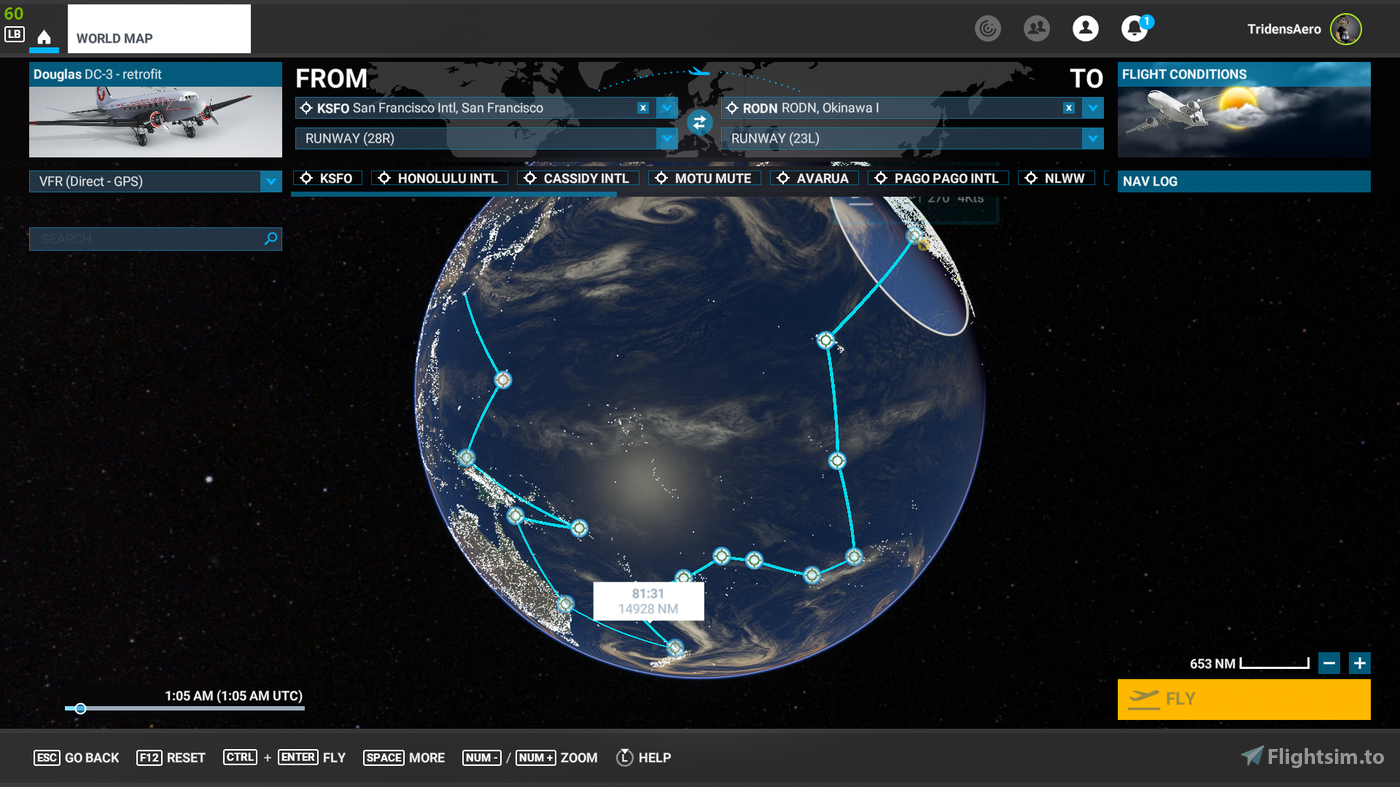Clear KSFO departure airport with X
Viewport: 1400px width, 787px height.
click(643, 108)
